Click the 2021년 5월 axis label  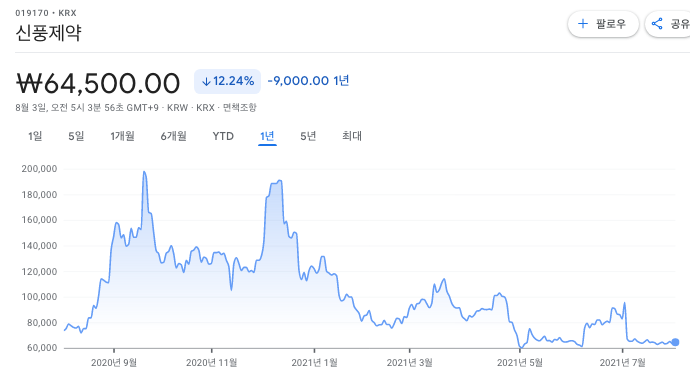pos(520,362)
